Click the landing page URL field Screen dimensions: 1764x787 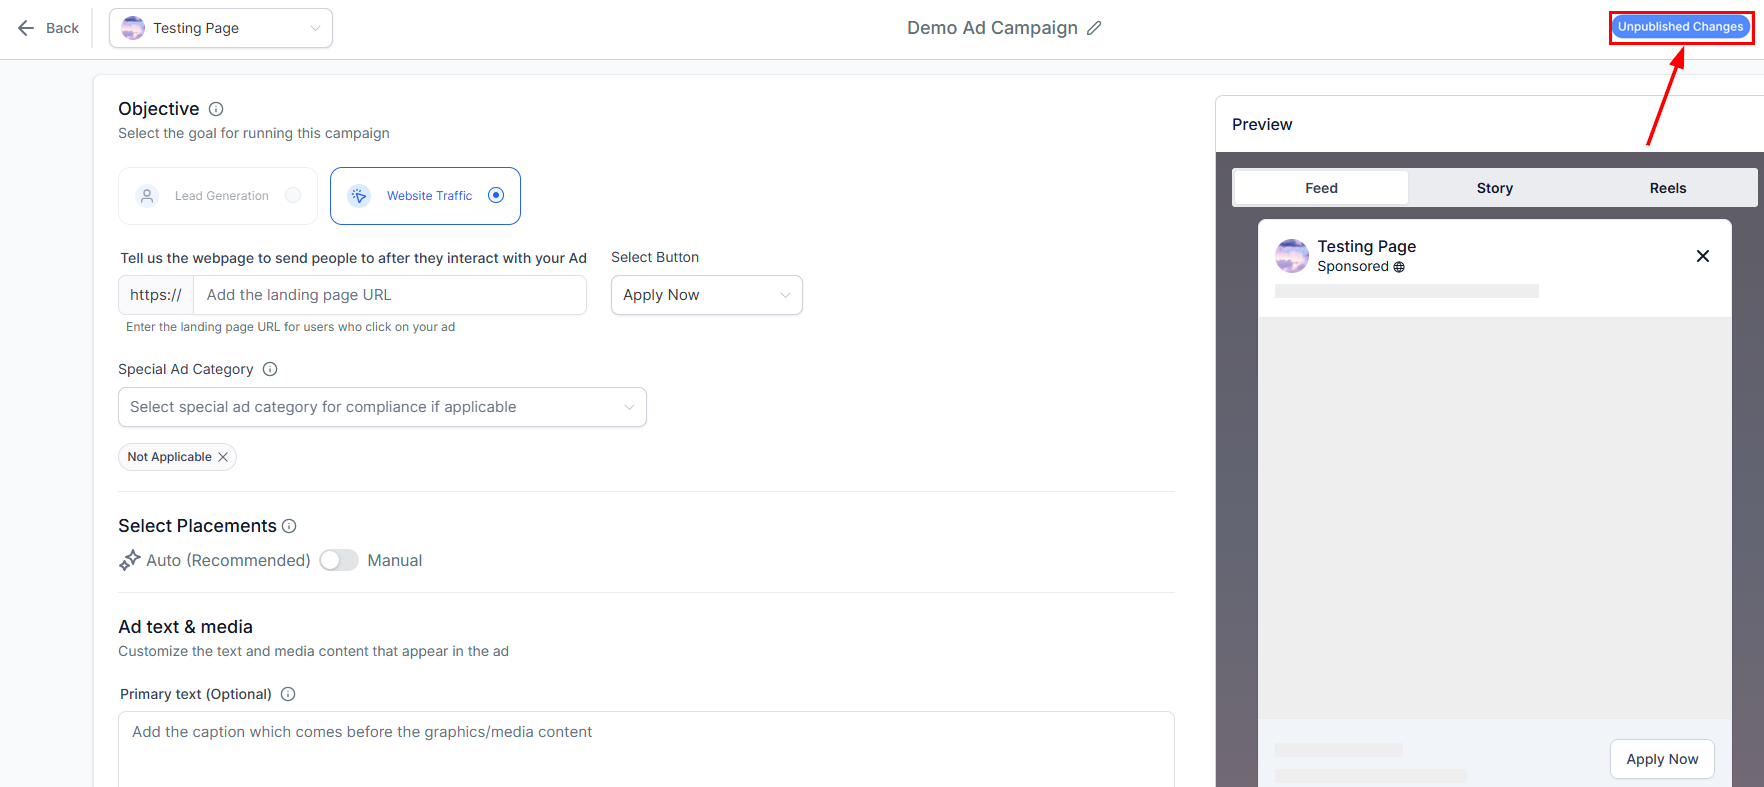[390, 295]
